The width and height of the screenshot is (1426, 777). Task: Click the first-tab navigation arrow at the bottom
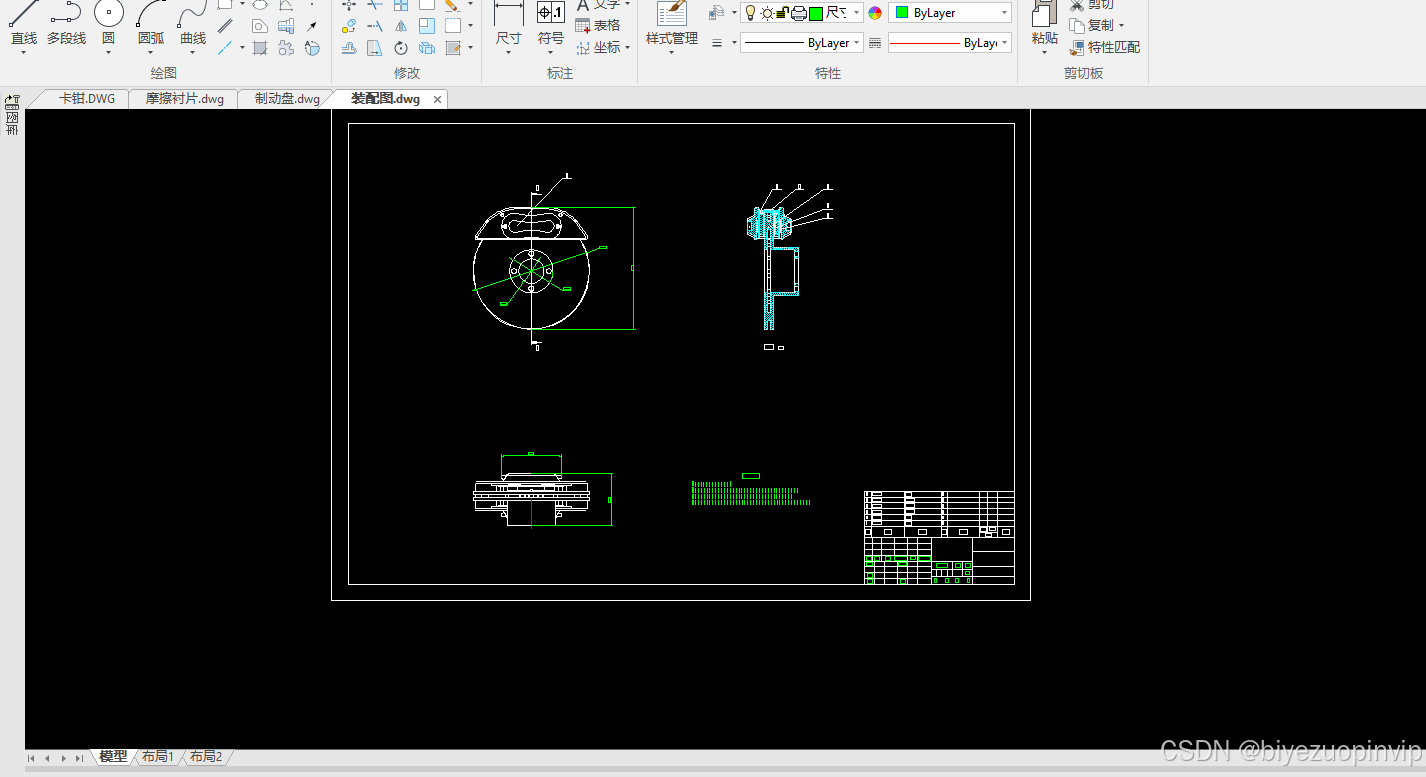click(32, 758)
